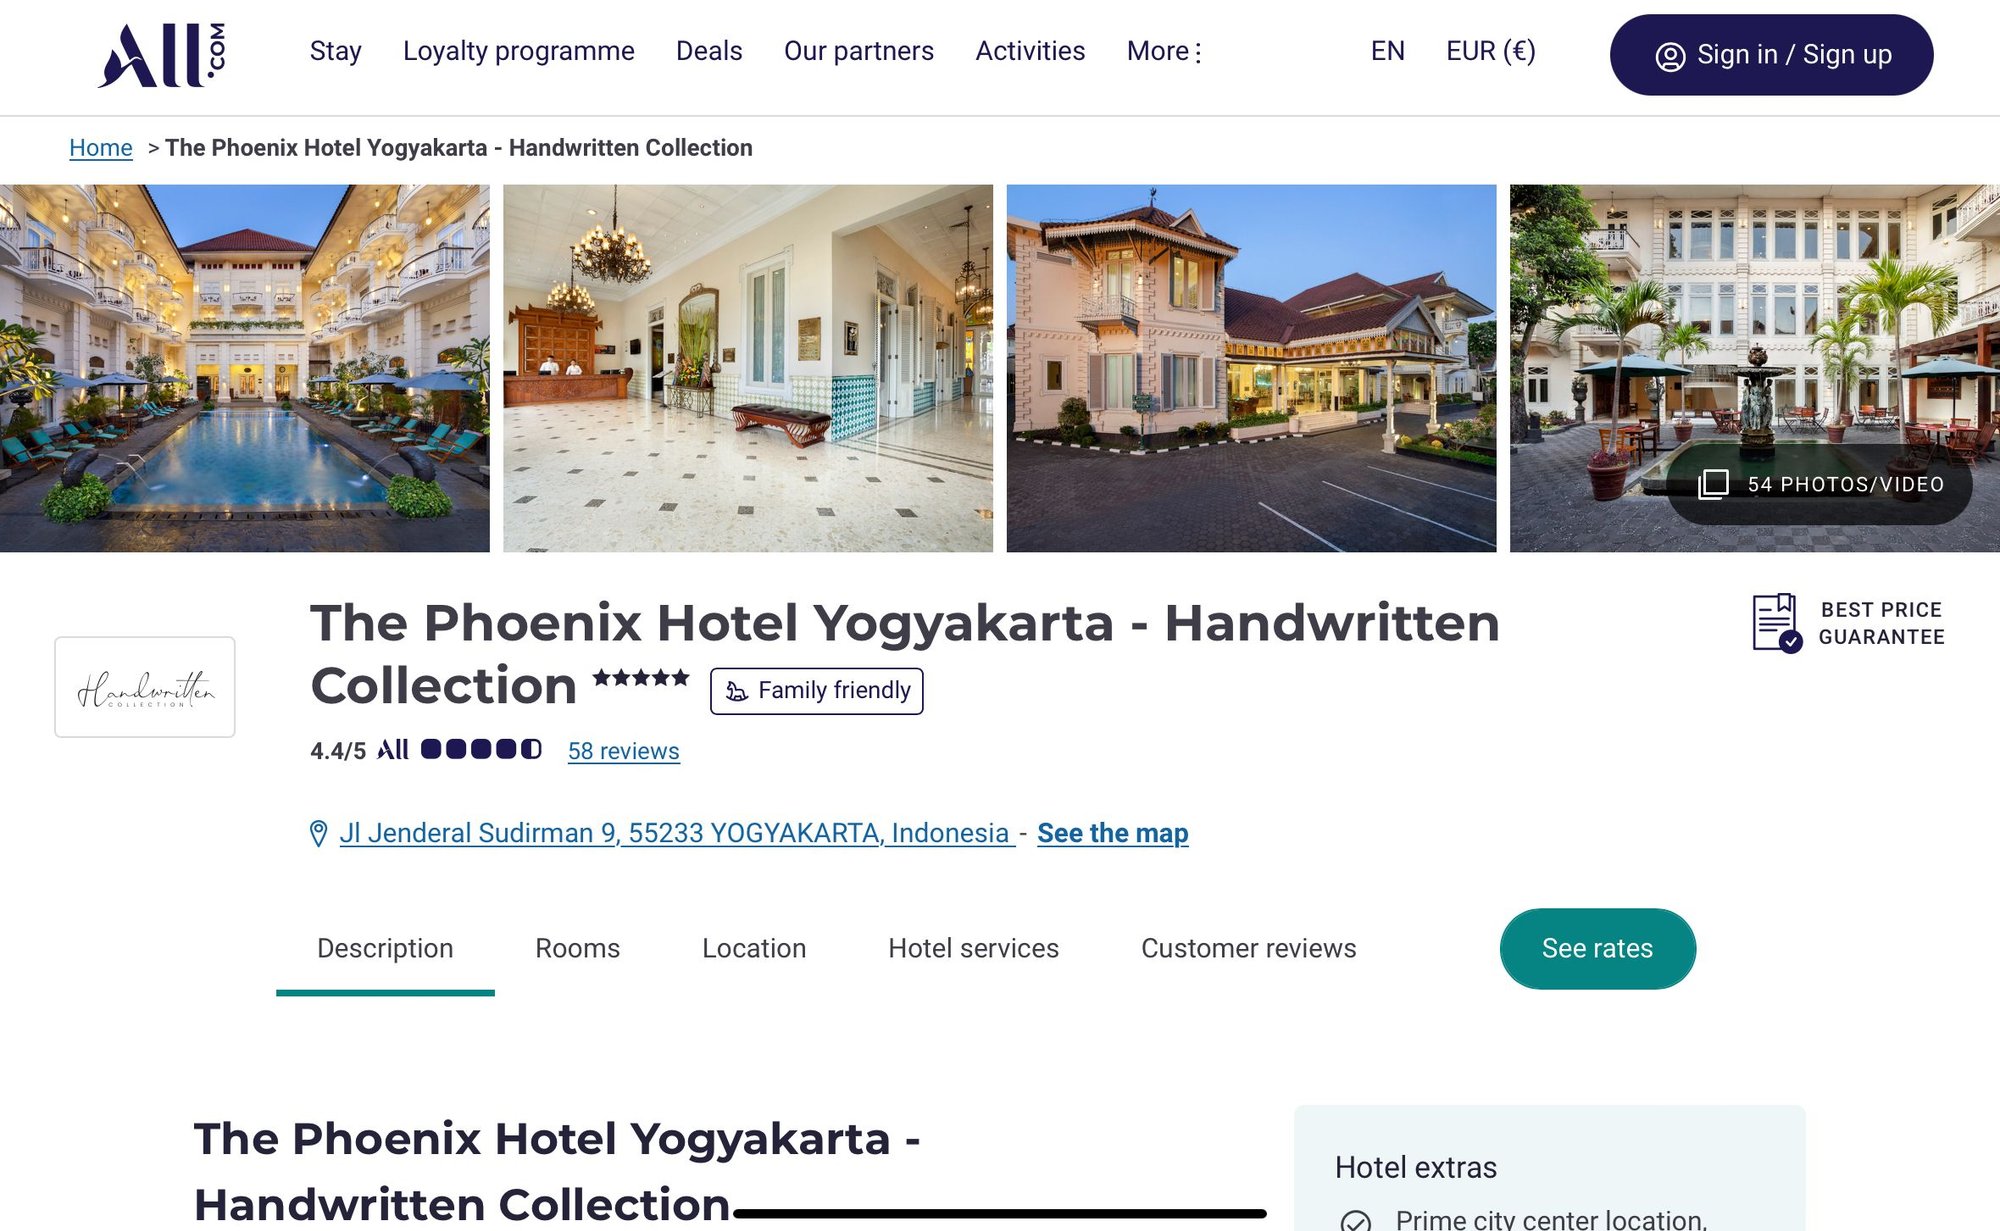Switch to the Customer reviews tab
This screenshot has height=1231, width=2000.
tap(1248, 948)
